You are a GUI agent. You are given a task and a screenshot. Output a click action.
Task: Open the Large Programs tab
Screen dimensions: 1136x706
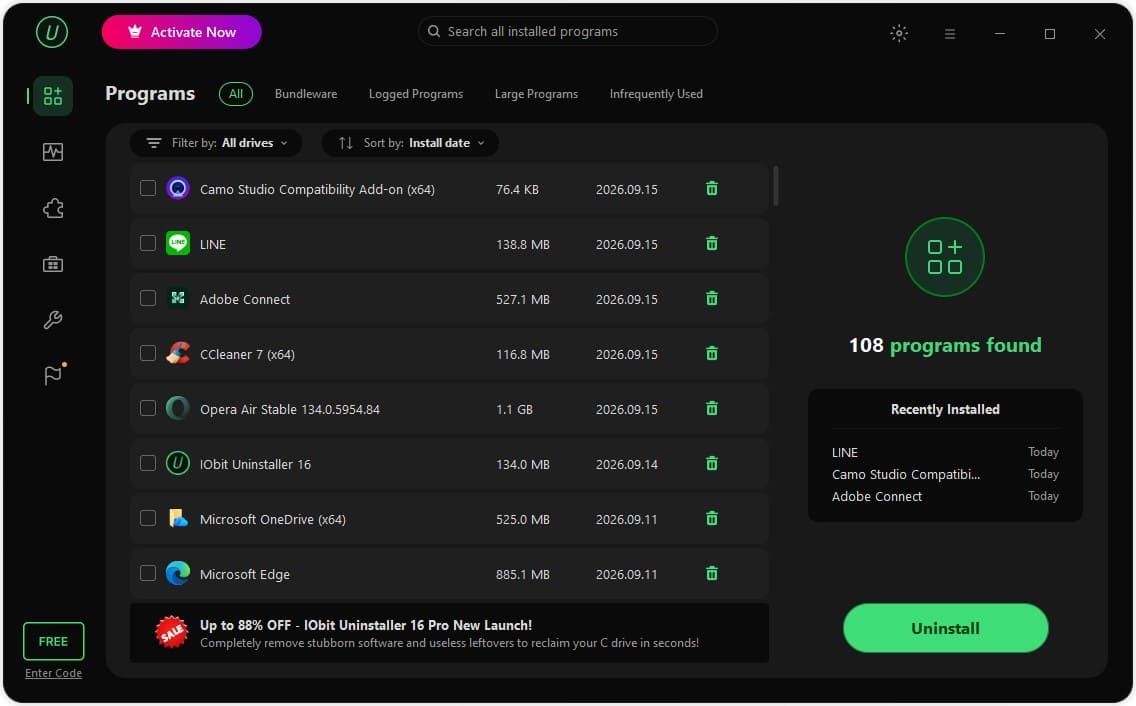point(536,94)
